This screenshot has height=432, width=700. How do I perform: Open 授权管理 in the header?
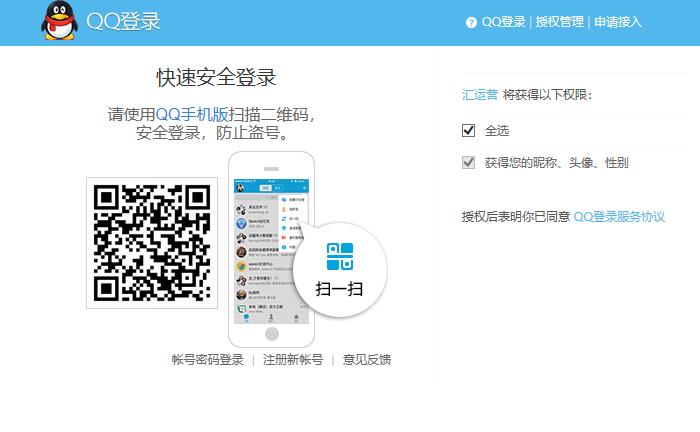[559, 22]
